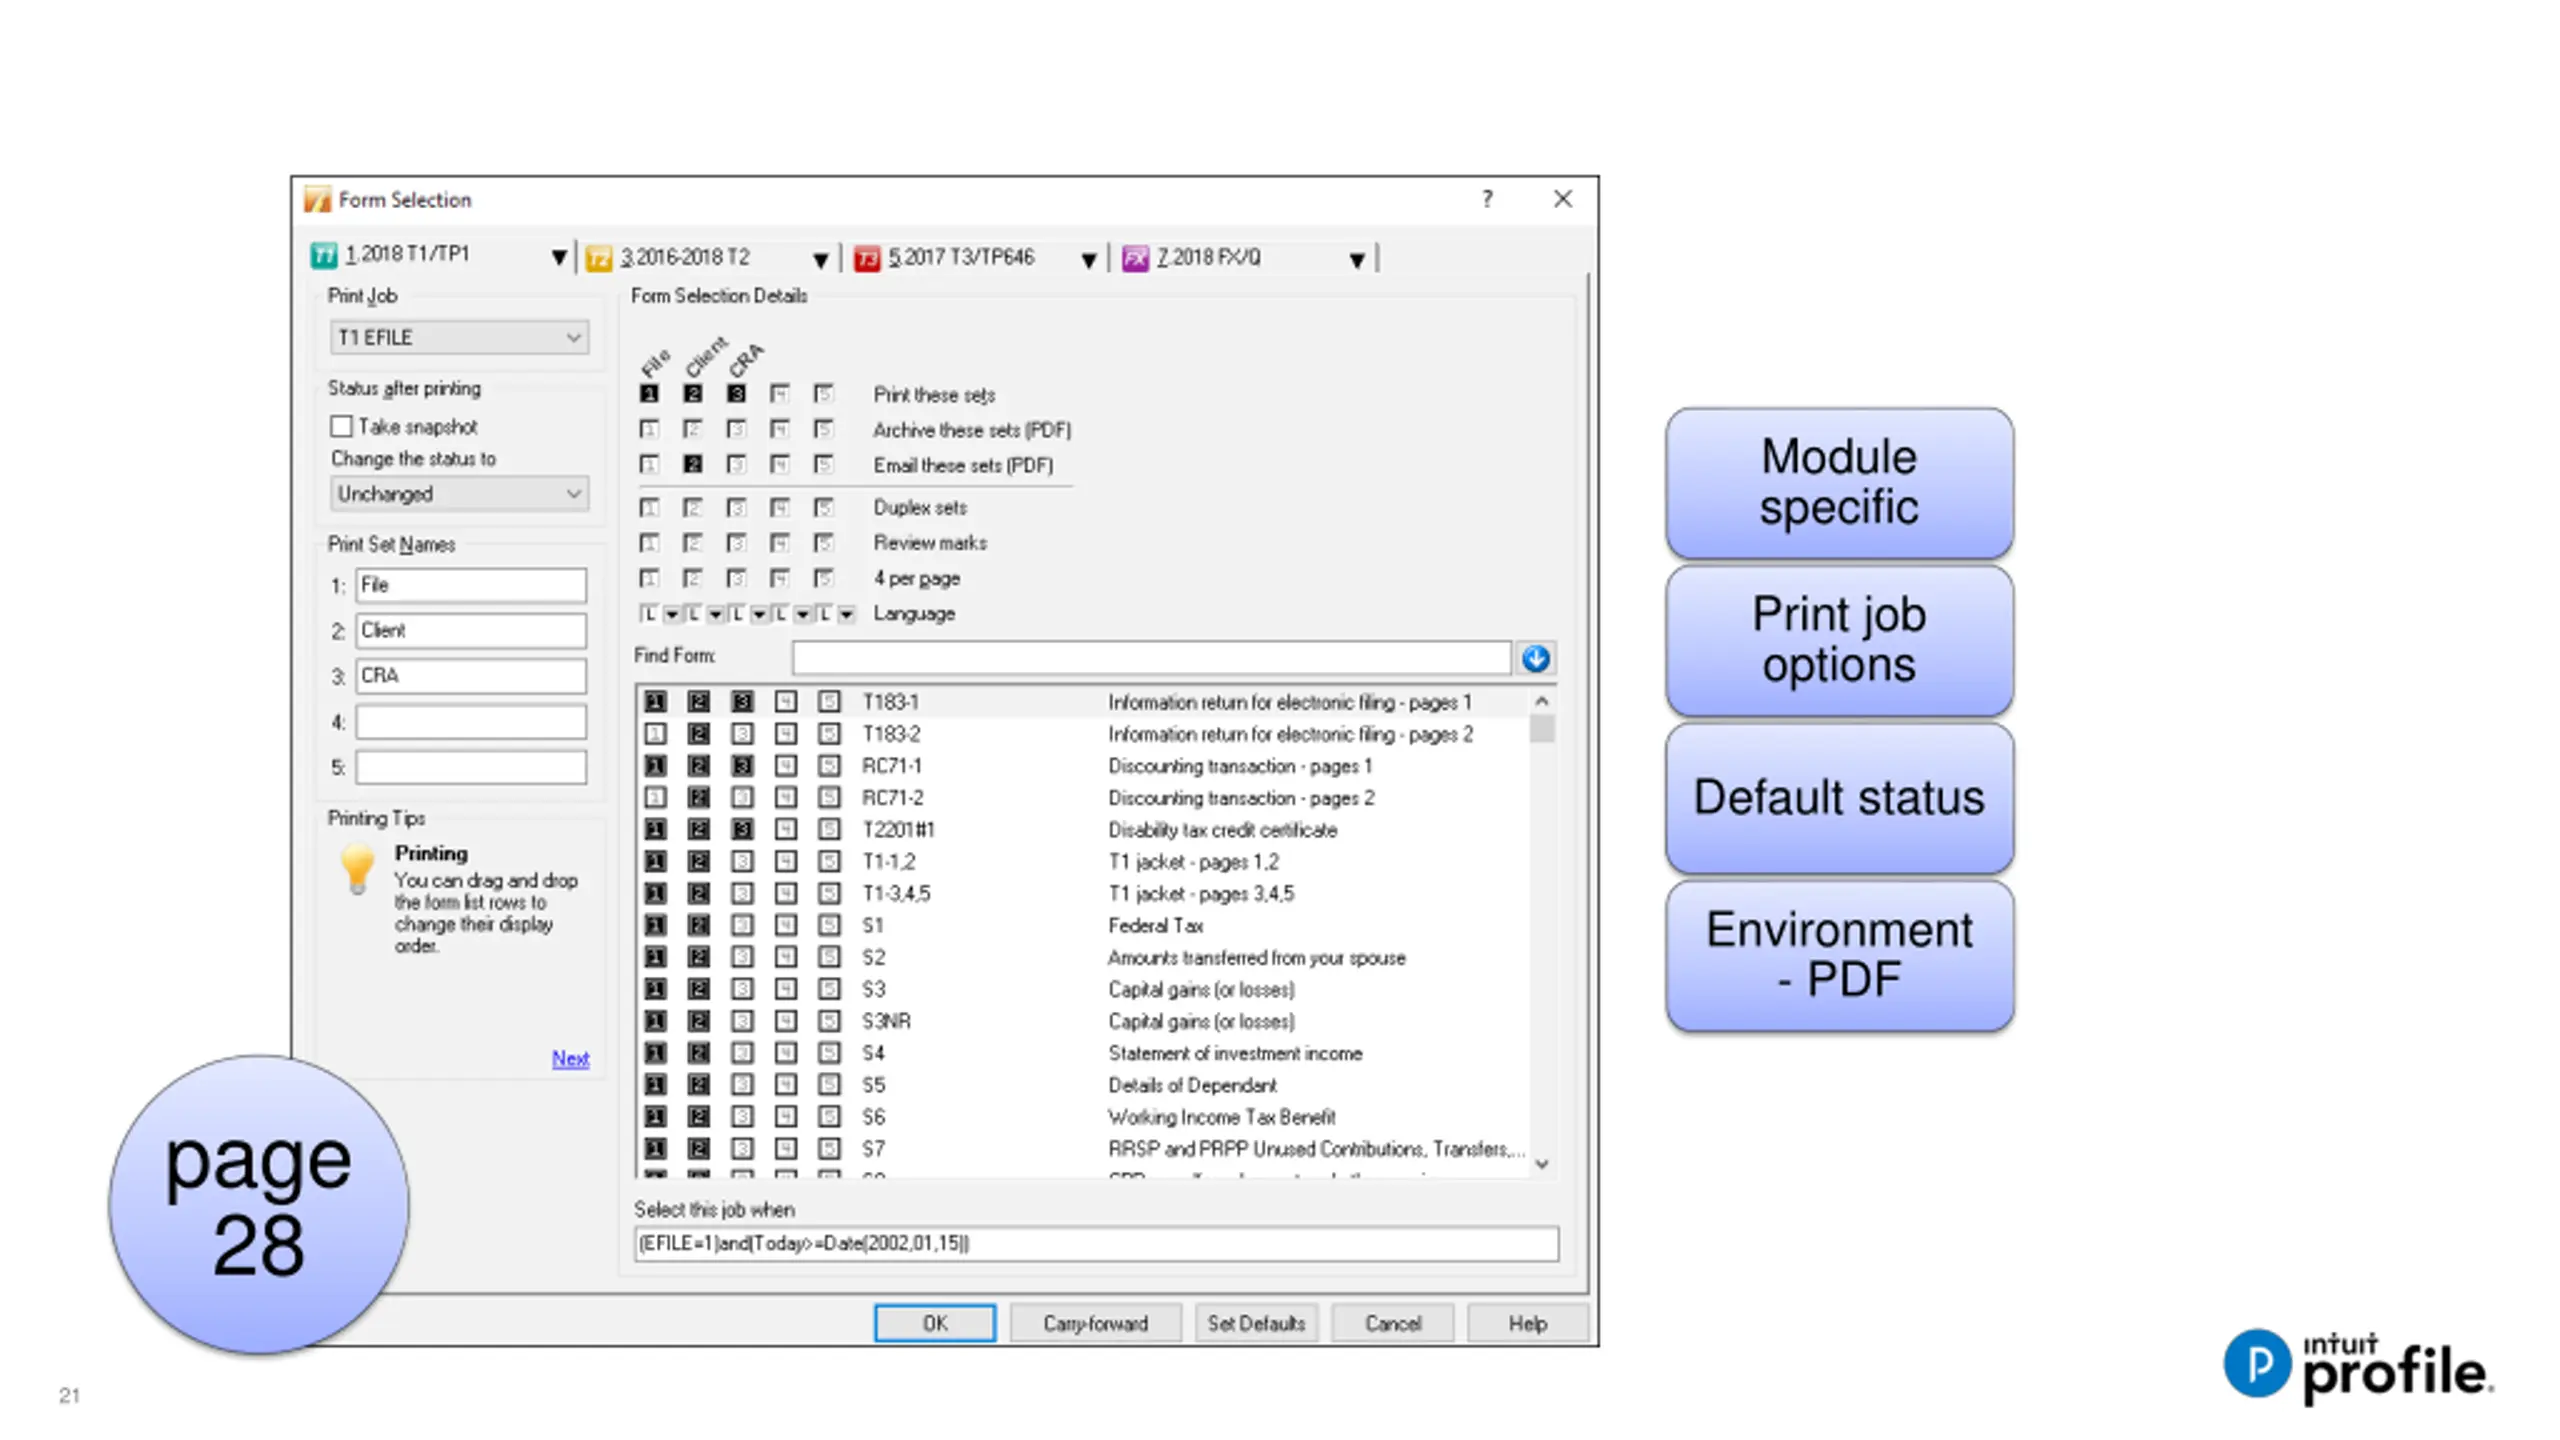Viewport: 2560px width, 1440px height.
Task: Toggle set 2 for Email these sets (PDF)
Action: [x=692, y=464]
